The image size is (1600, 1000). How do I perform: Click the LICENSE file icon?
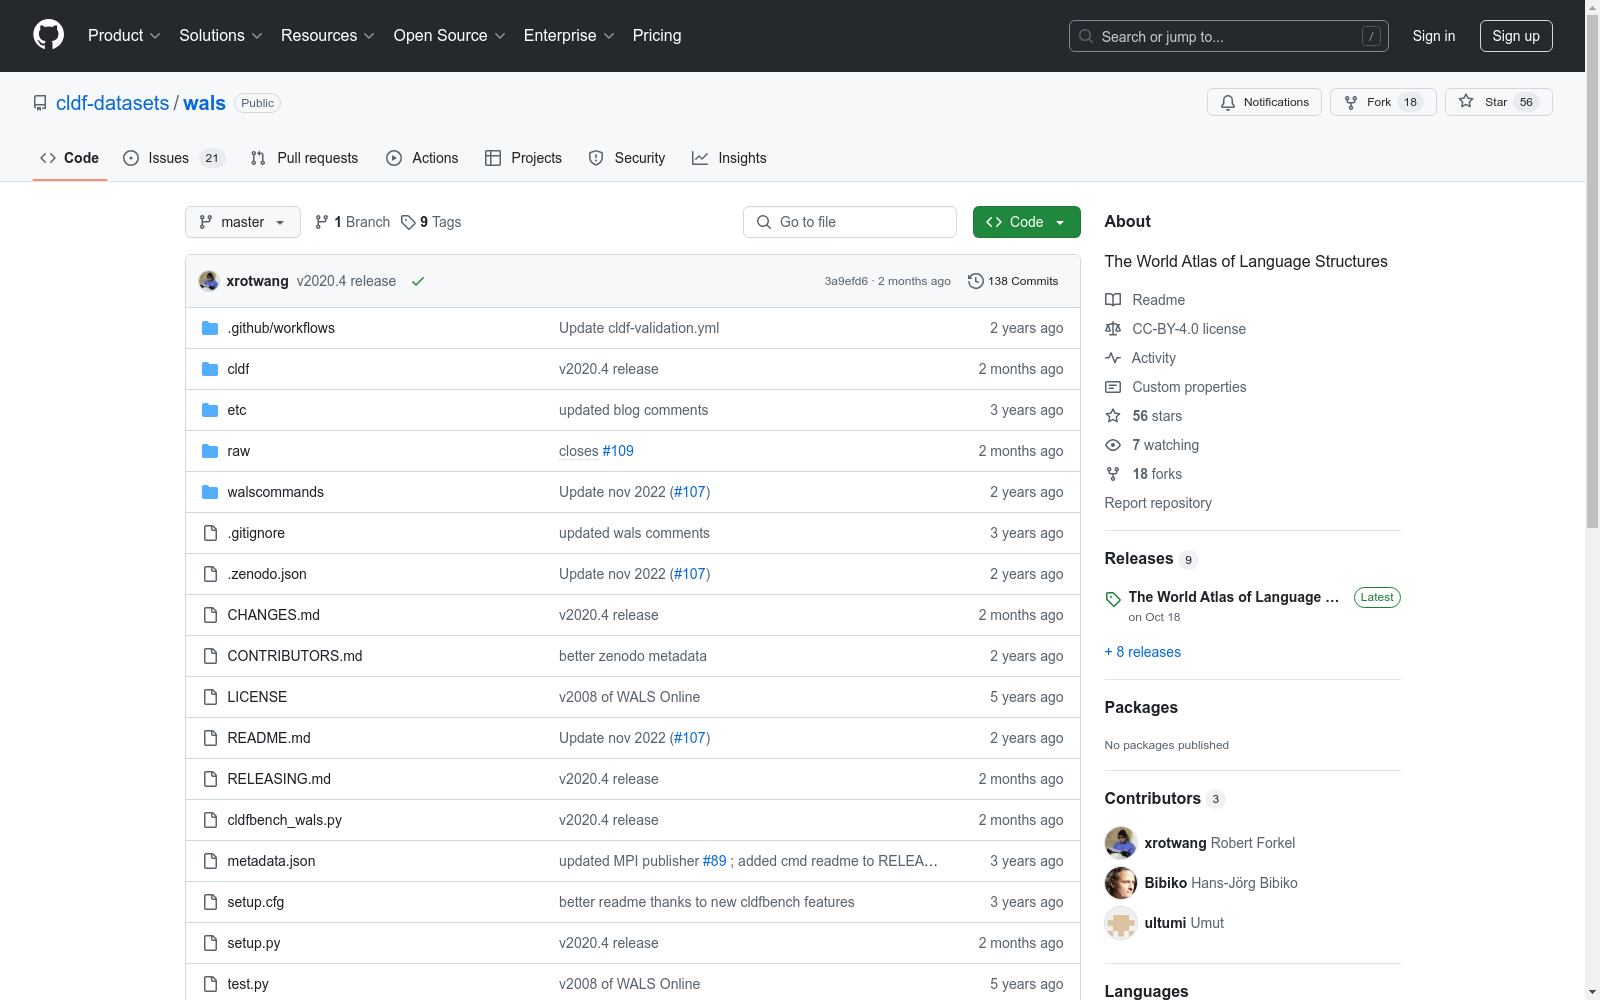(210, 697)
